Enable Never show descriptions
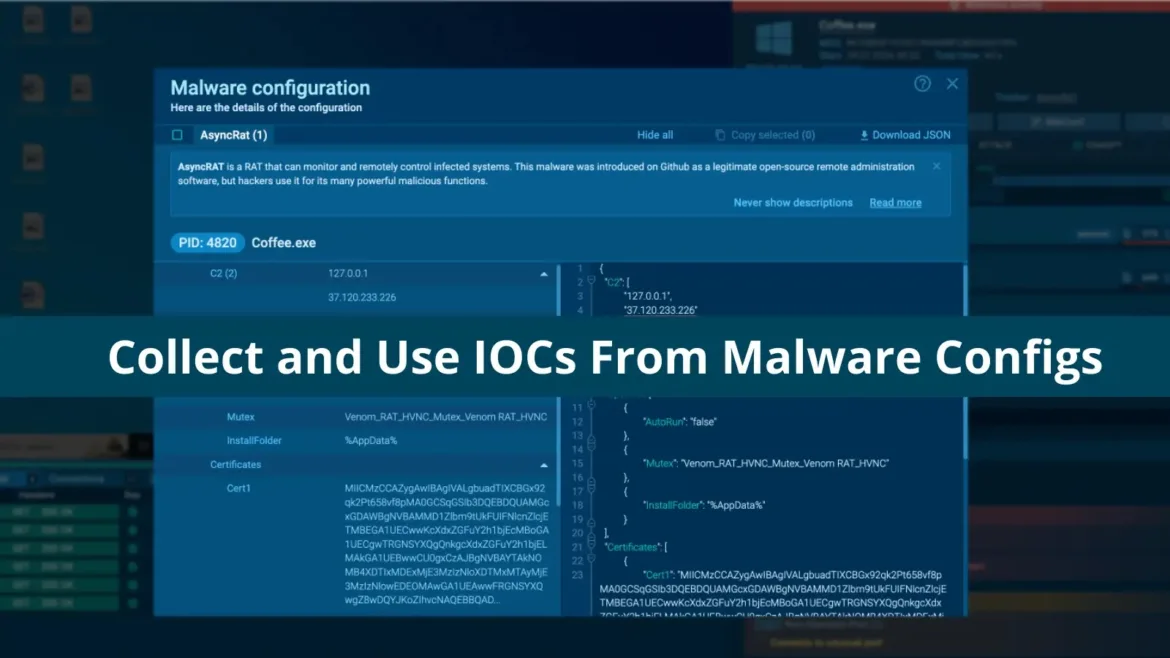The width and height of the screenshot is (1170, 658). pyautogui.click(x=793, y=202)
